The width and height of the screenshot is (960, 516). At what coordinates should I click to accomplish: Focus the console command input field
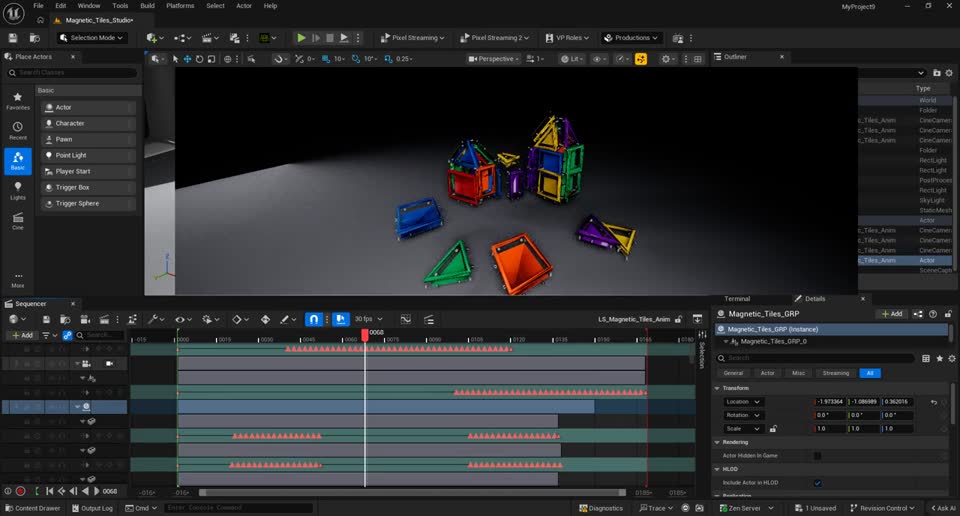(239, 508)
